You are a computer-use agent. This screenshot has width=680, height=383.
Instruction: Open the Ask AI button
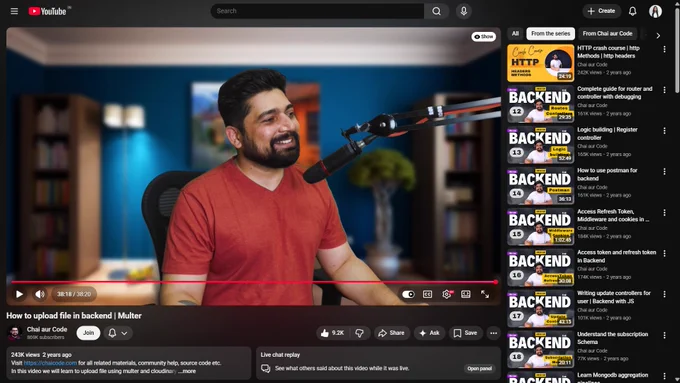point(429,333)
